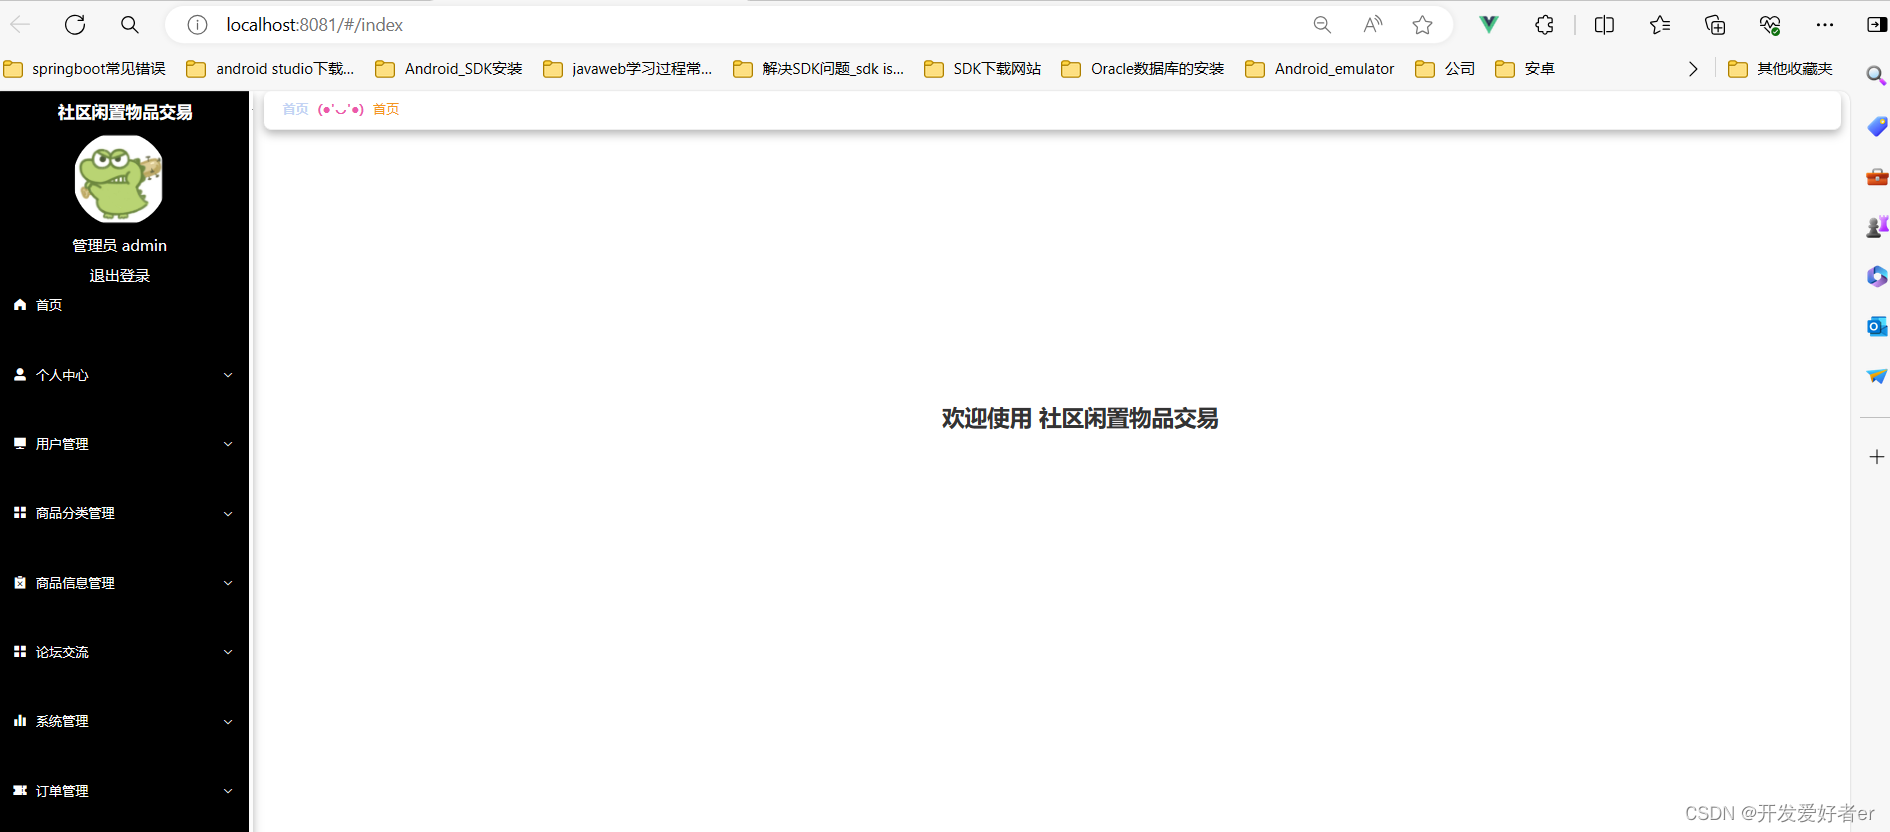
Task: Open 商品分类管理 menu item
Action: (x=124, y=513)
